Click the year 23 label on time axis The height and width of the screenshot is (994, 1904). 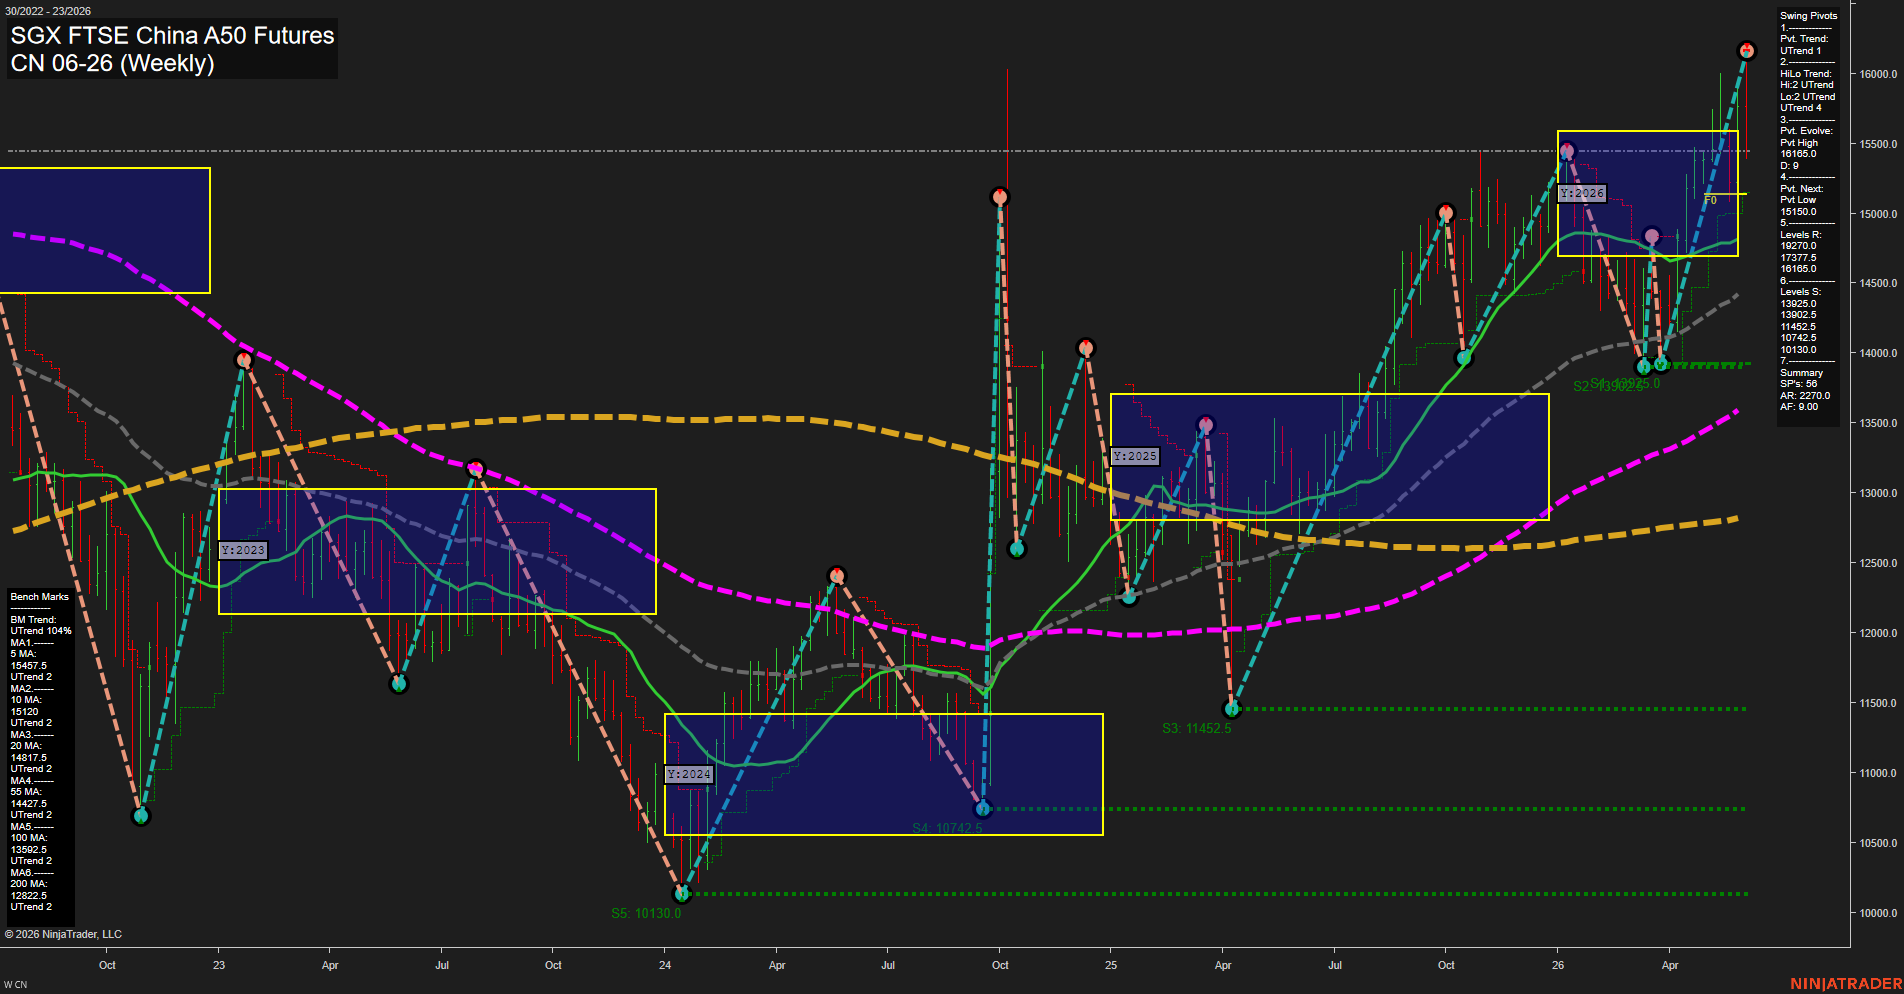[219, 965]
